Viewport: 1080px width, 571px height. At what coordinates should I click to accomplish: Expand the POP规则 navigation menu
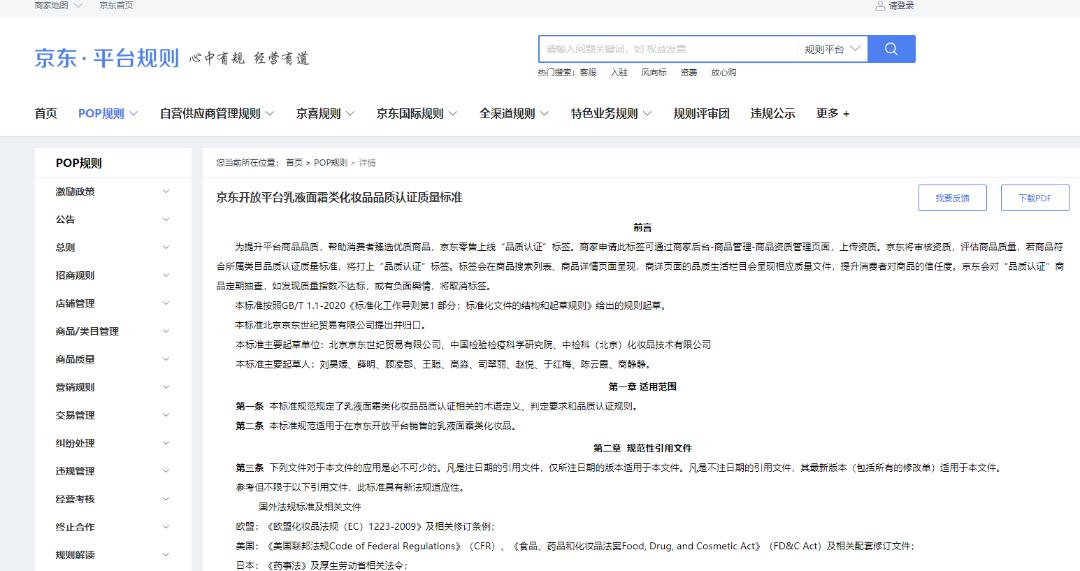pyautogui.click(x=108, y=114)
